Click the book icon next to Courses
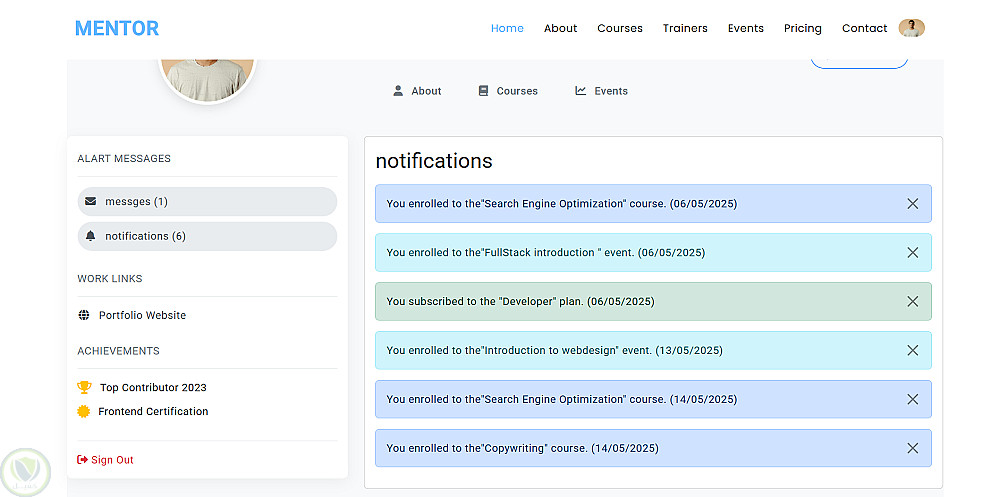1000x497 pixels. point(484,91)
